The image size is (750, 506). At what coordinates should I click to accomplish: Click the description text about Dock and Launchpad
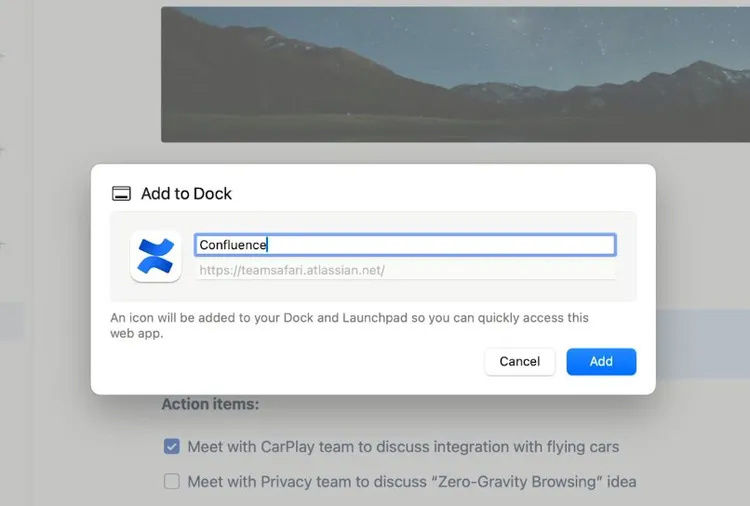[x=349, y=325]
